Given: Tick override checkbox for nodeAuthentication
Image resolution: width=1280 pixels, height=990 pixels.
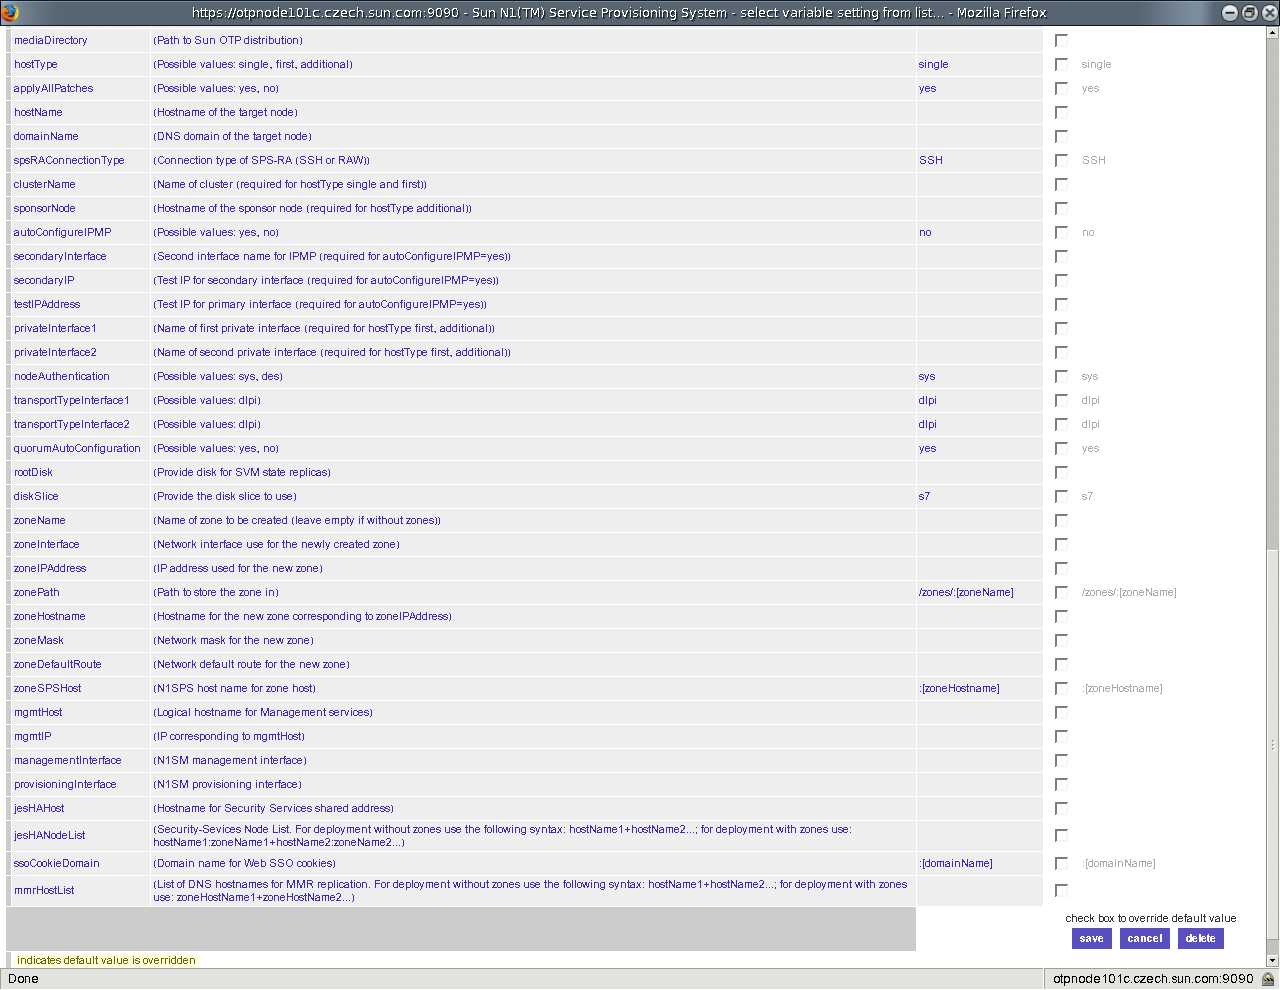Looking at the screenshot, I should tap(1061, 376).
